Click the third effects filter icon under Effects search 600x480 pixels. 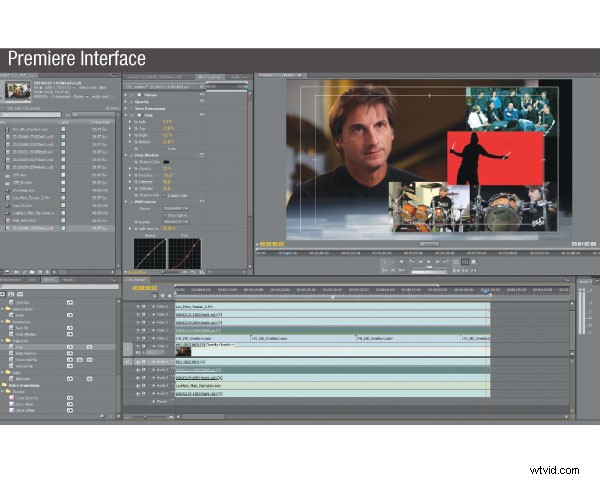click(20, 294)
